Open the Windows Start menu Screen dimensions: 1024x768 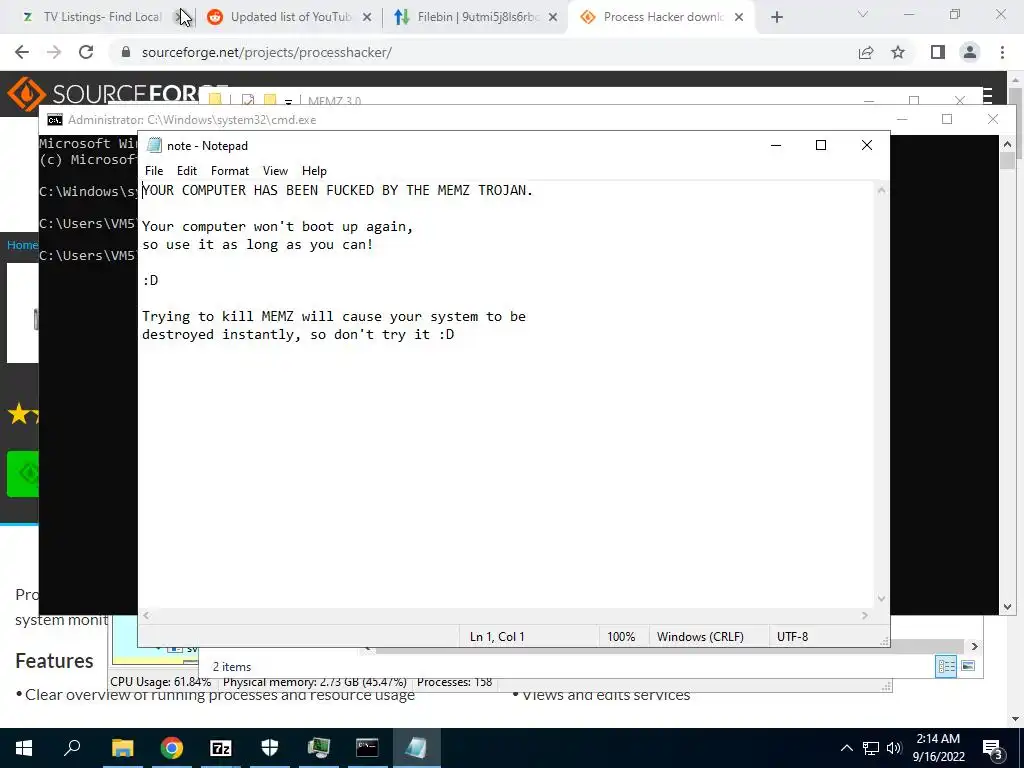24,748
